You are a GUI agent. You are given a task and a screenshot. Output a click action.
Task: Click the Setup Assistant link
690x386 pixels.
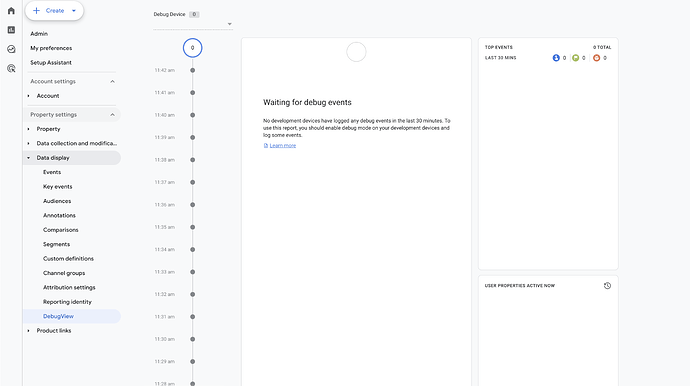[x=51, y=62]
